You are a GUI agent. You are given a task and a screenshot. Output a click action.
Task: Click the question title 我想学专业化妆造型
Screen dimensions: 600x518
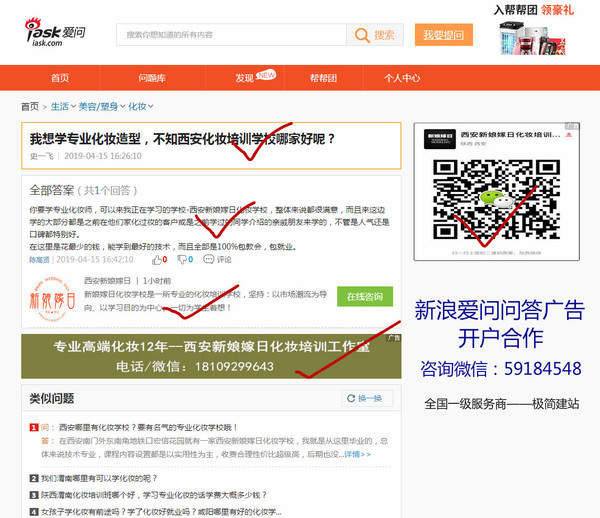[183, 138]
